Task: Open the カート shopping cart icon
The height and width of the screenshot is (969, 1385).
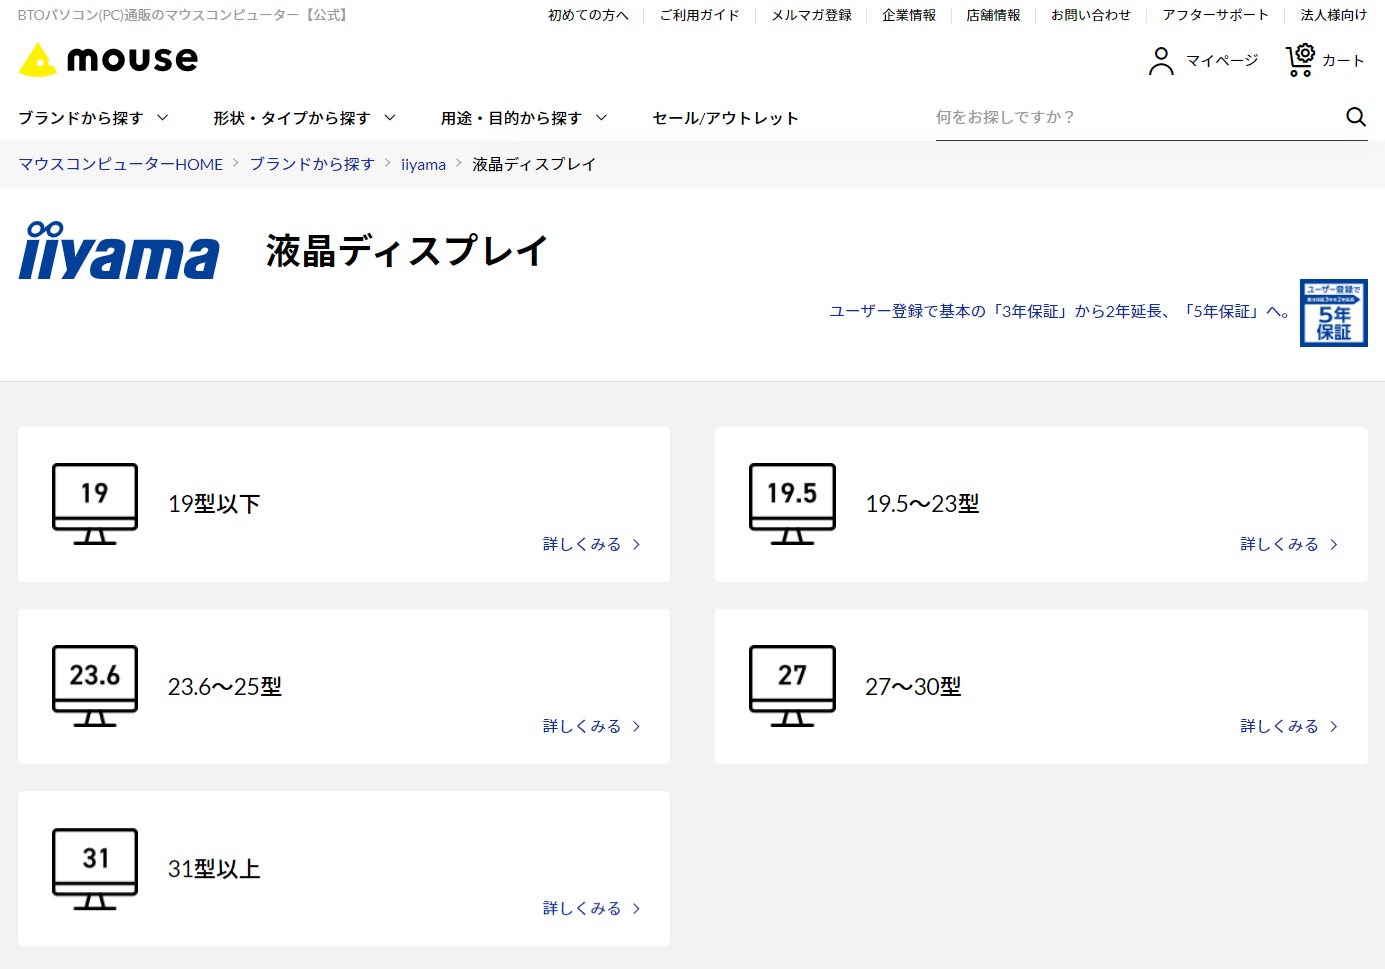Action: (x=1300, y=60)
